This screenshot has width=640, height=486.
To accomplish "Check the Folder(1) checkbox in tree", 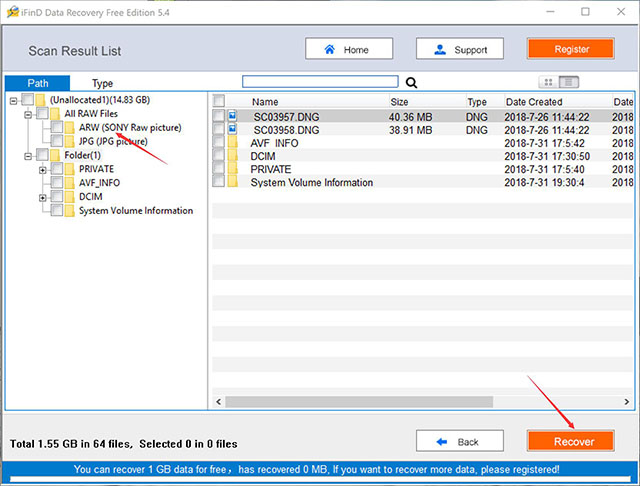I will (42, 155).
